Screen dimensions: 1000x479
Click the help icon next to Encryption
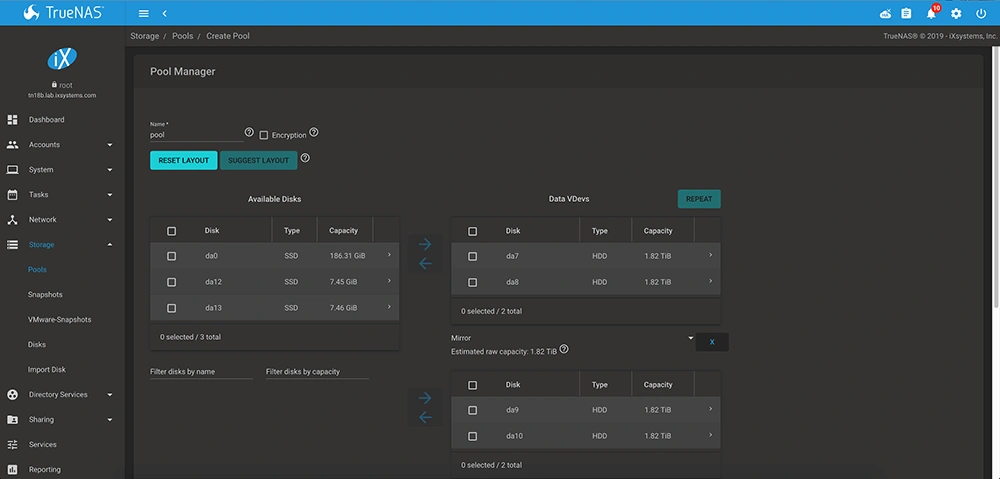[x=314, y=133]
